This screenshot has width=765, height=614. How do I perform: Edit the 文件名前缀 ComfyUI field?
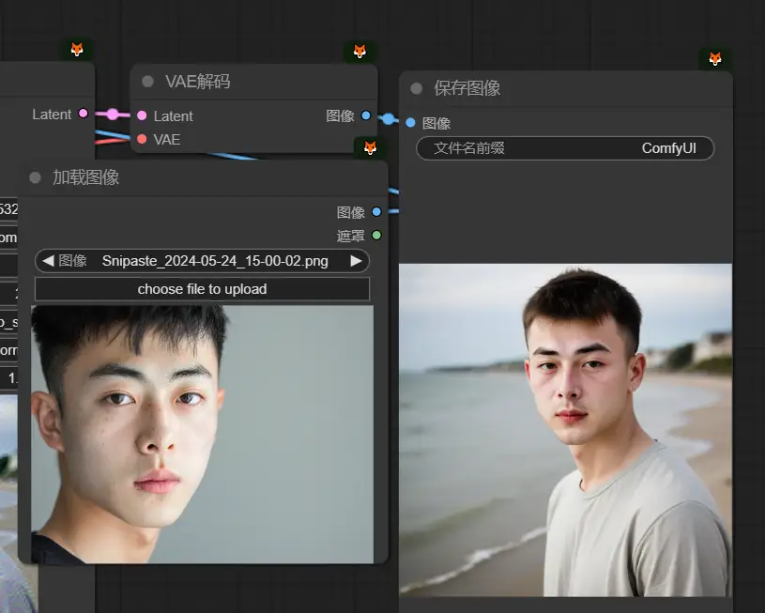(565, 148)
